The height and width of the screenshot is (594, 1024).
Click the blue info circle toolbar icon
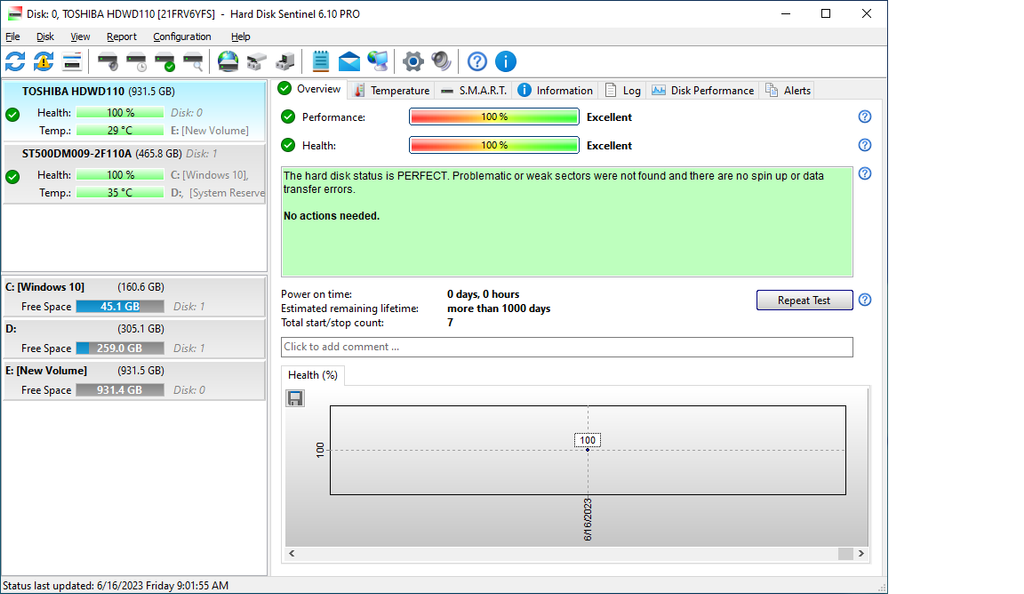point(505,62)
